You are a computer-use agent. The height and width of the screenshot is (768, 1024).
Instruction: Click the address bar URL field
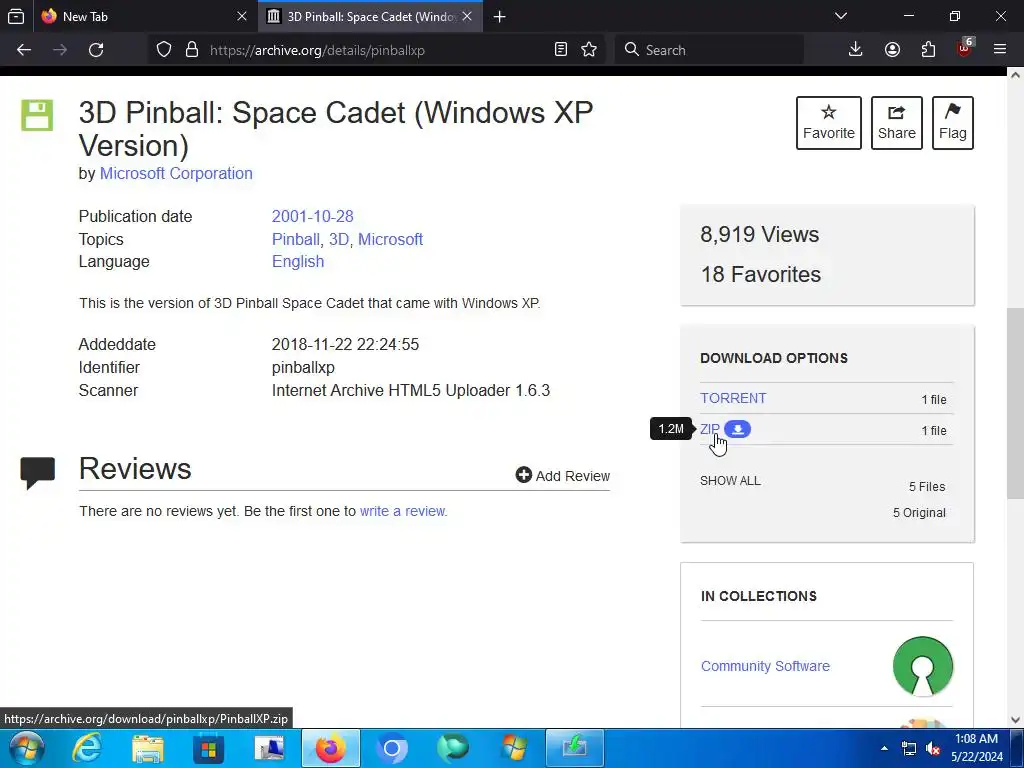(x=379, y=50)
